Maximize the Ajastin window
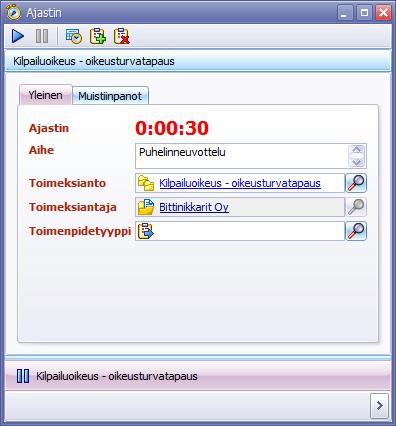This screenshot has height=426, width=396. 364,13
